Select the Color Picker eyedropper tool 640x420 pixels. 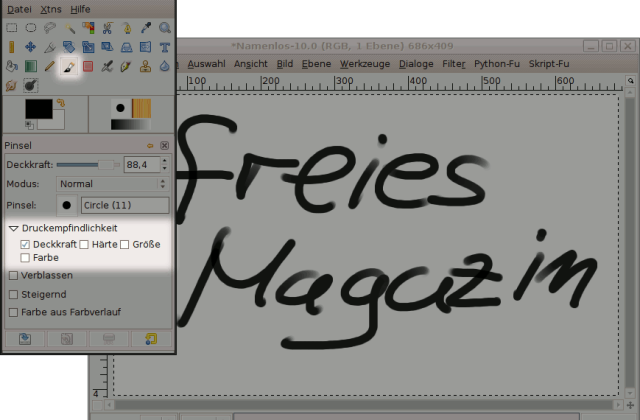coord(145,28)
